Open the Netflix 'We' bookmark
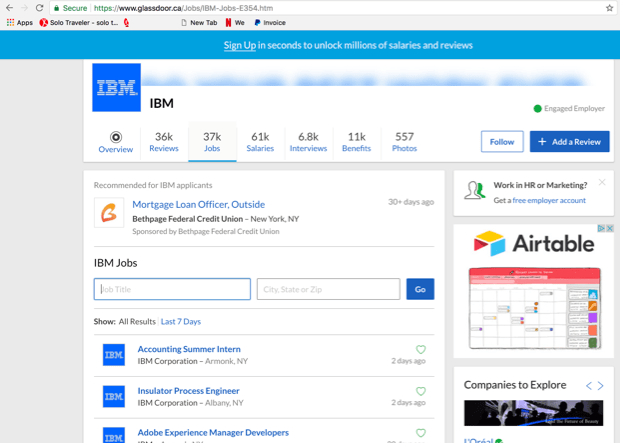Viewport: 620px width, 443px height. pos(235,23)
